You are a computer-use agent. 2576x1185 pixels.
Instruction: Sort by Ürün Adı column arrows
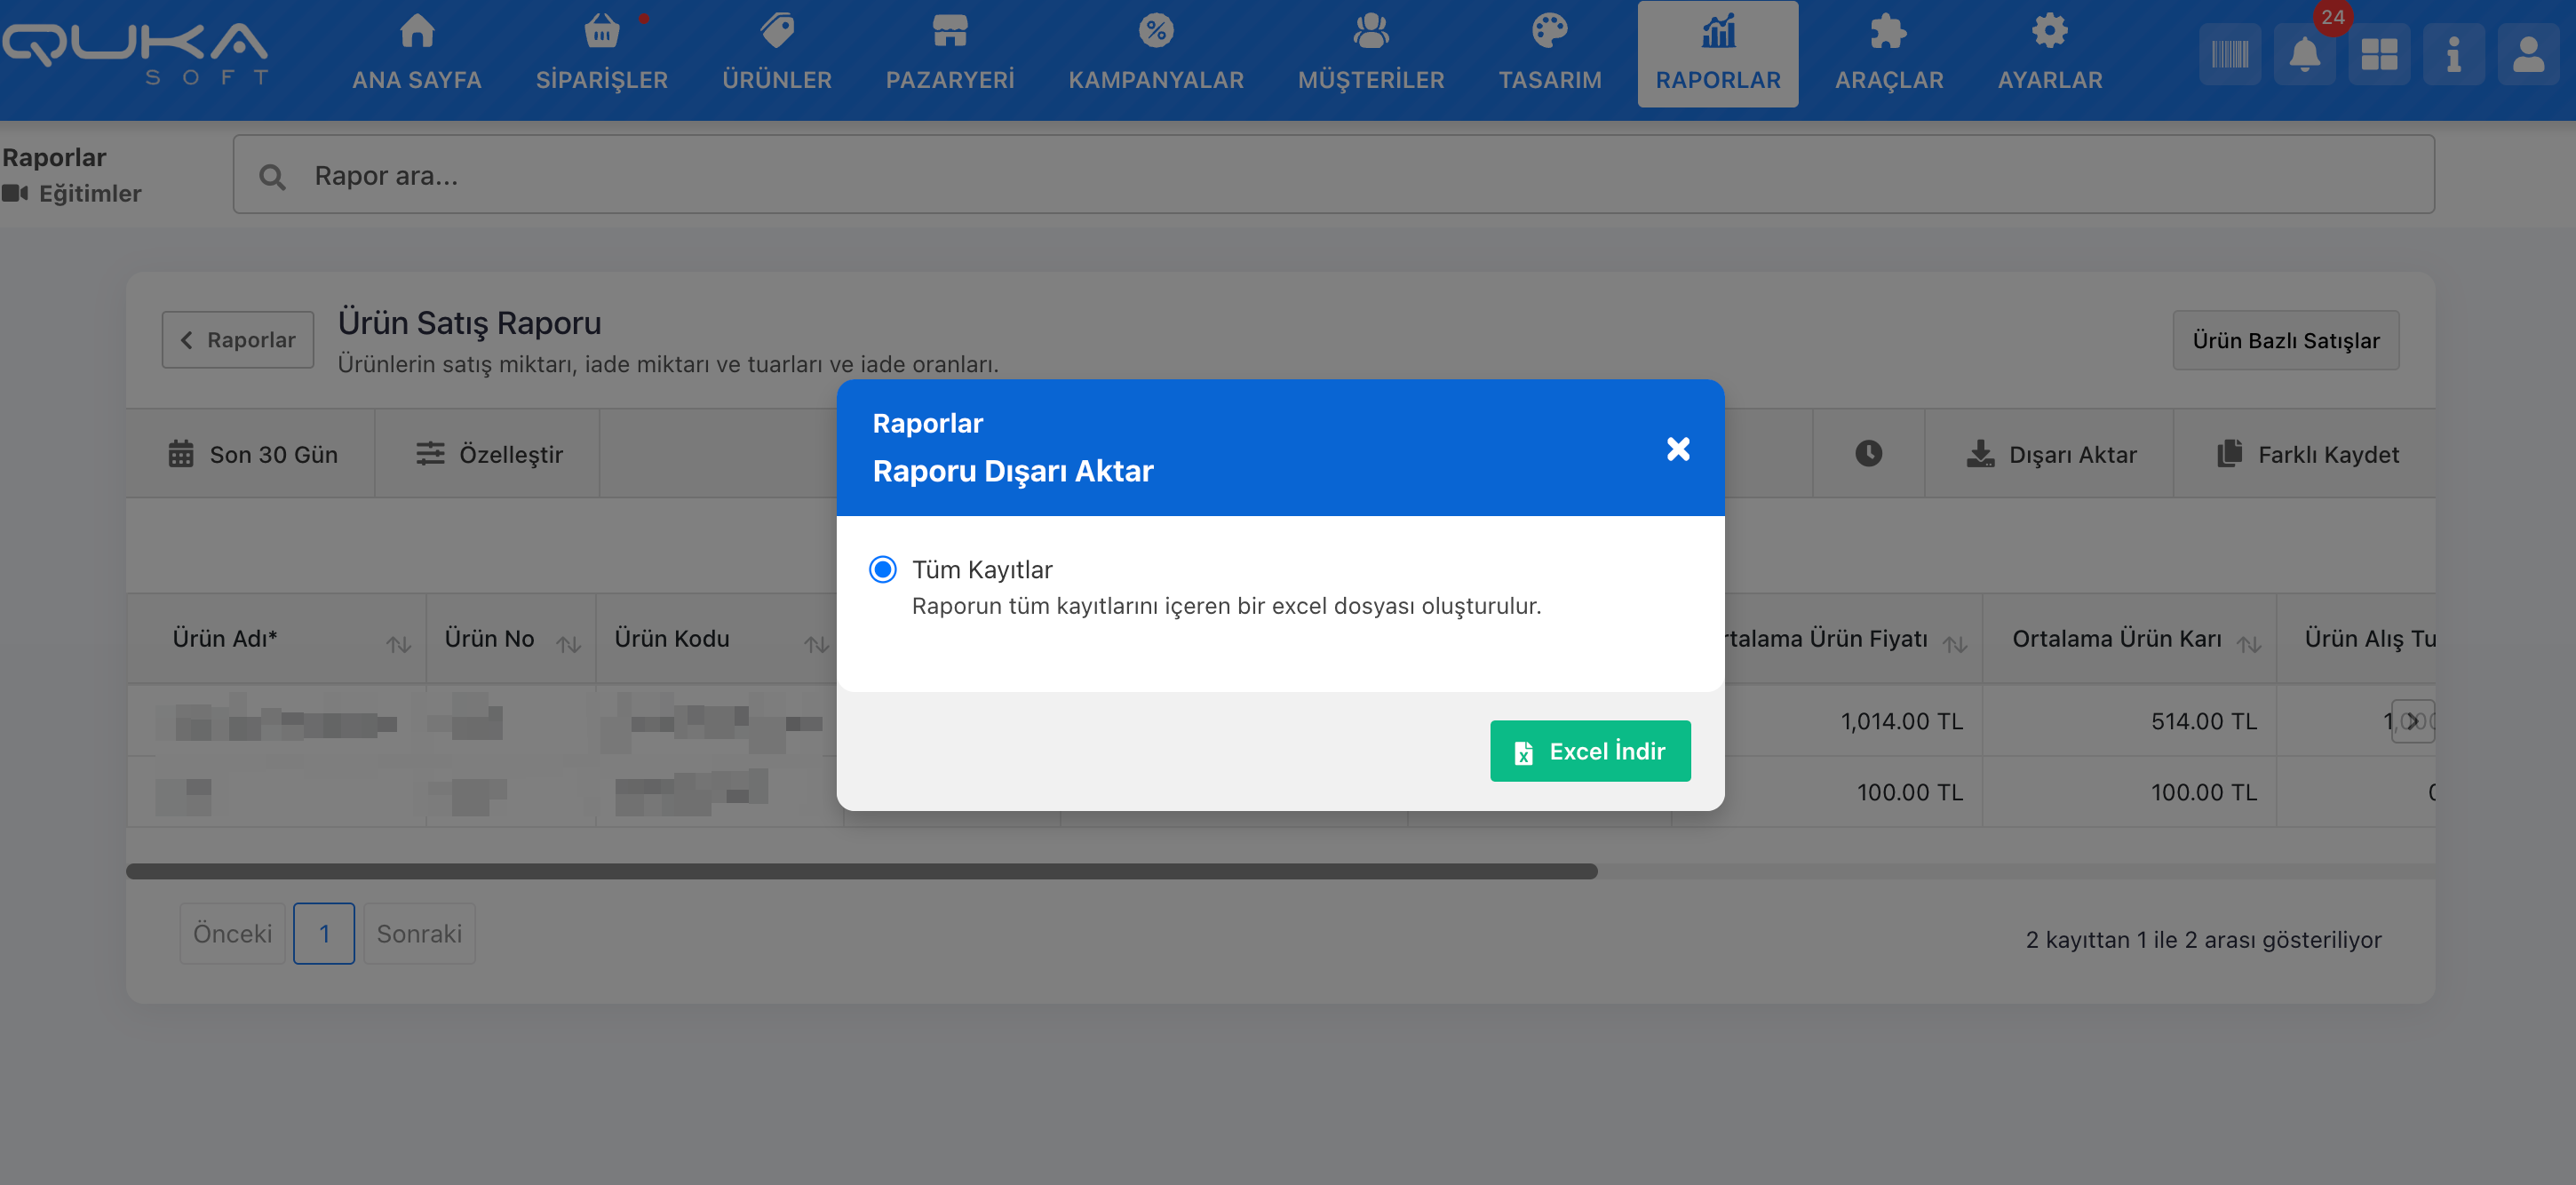(399, 645)
